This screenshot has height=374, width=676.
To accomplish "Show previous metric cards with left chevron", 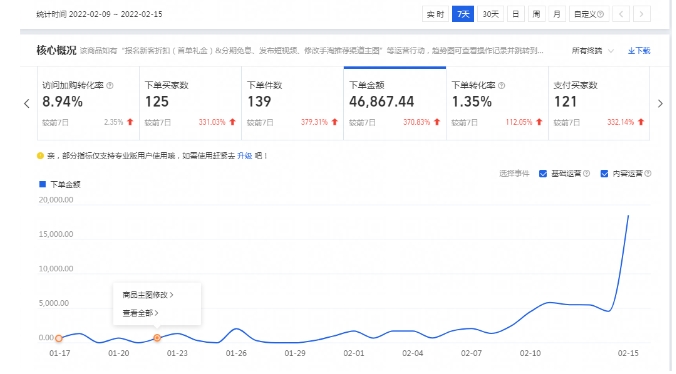I will [27, 103].
